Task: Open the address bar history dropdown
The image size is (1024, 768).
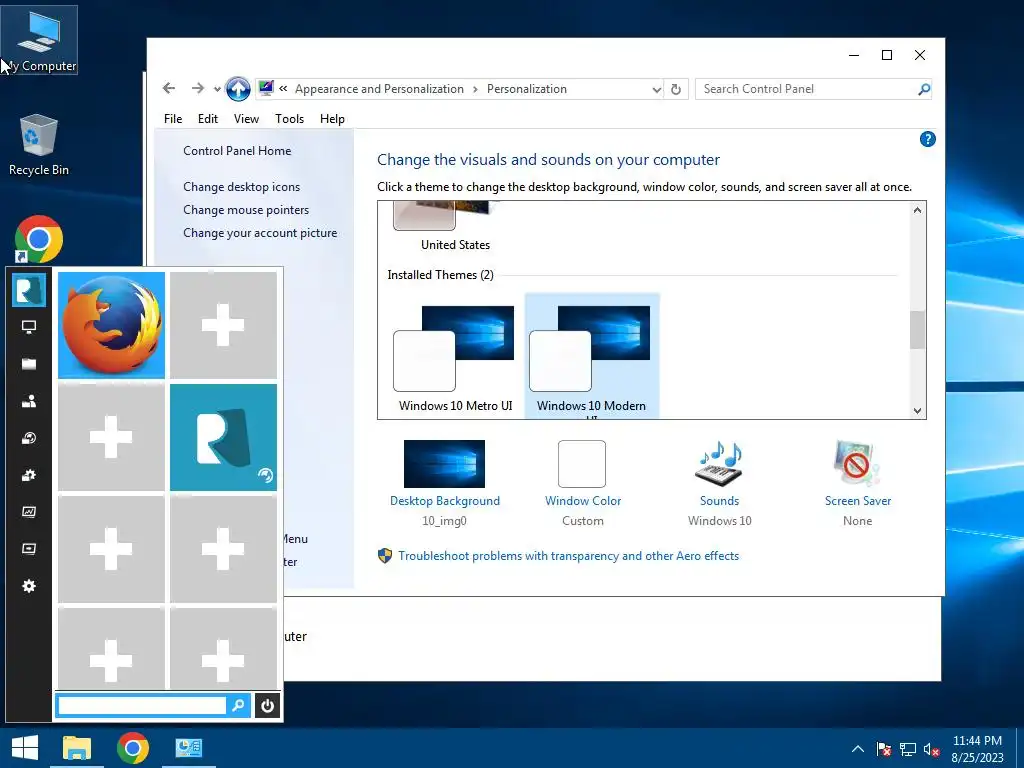Action: [x=656, y=89]
